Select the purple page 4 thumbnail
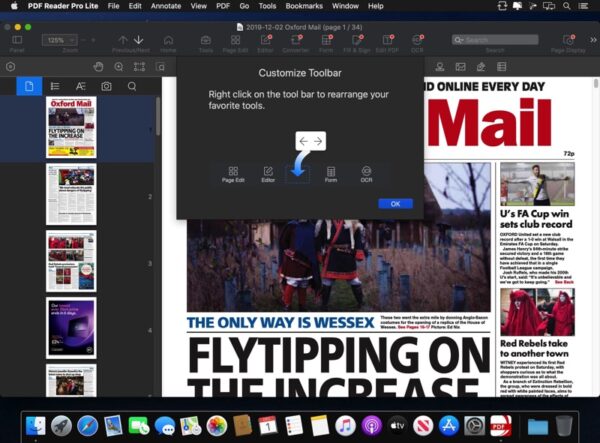Viewport: 600px width, 443px height. pos(71,328)
